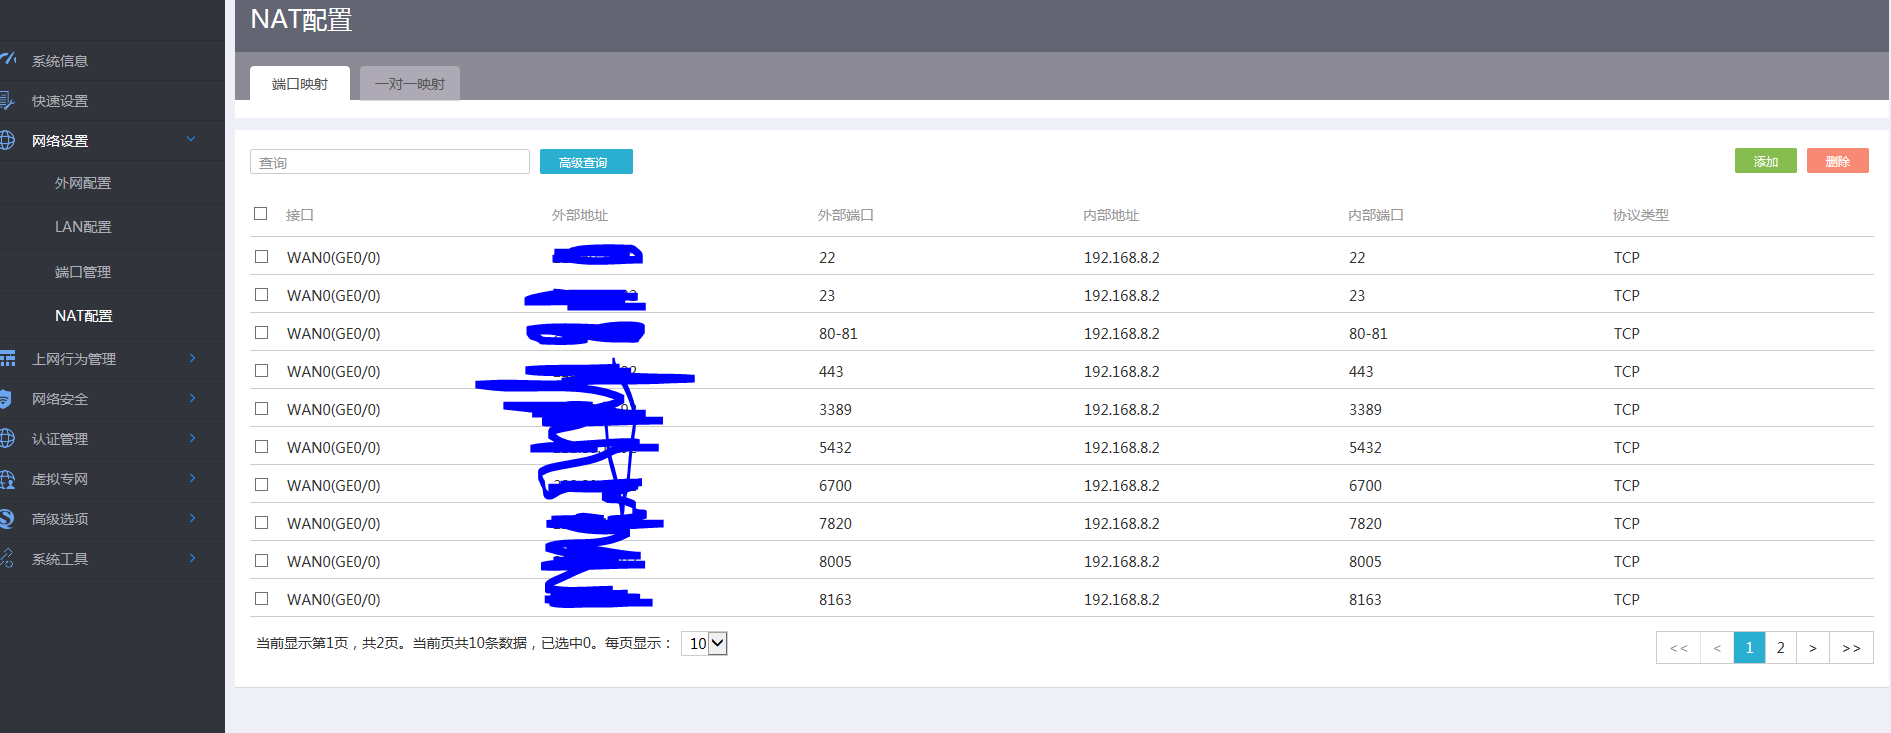Viewport: 1891px width, 733px height.
Task: Expand the 高级选项 menu chevron
Action: click(x=192, y=518)
